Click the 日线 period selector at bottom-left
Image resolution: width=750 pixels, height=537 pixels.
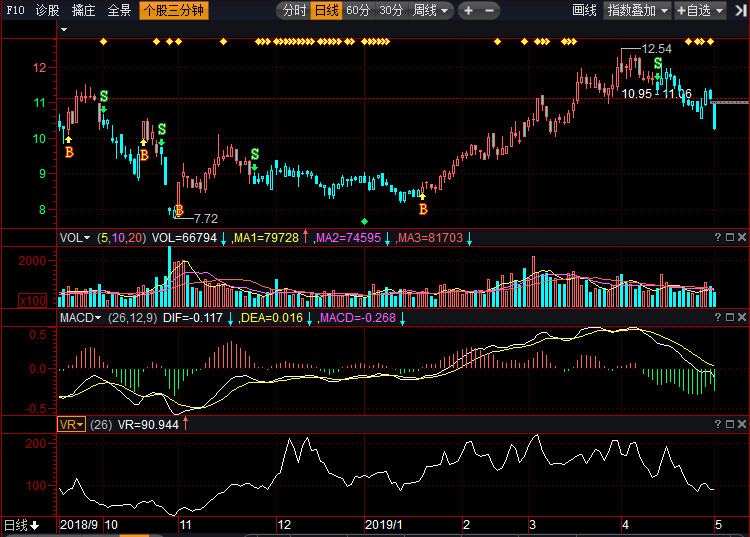[20, 525]
